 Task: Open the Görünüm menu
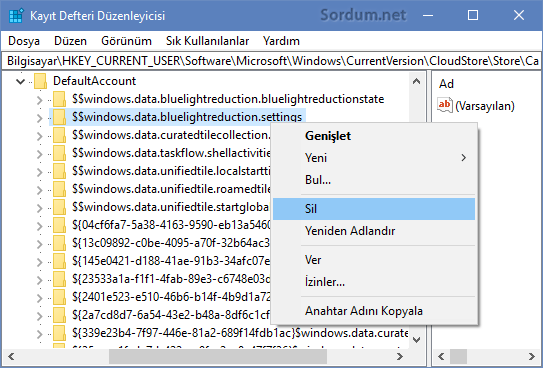[x=126, y=41]
